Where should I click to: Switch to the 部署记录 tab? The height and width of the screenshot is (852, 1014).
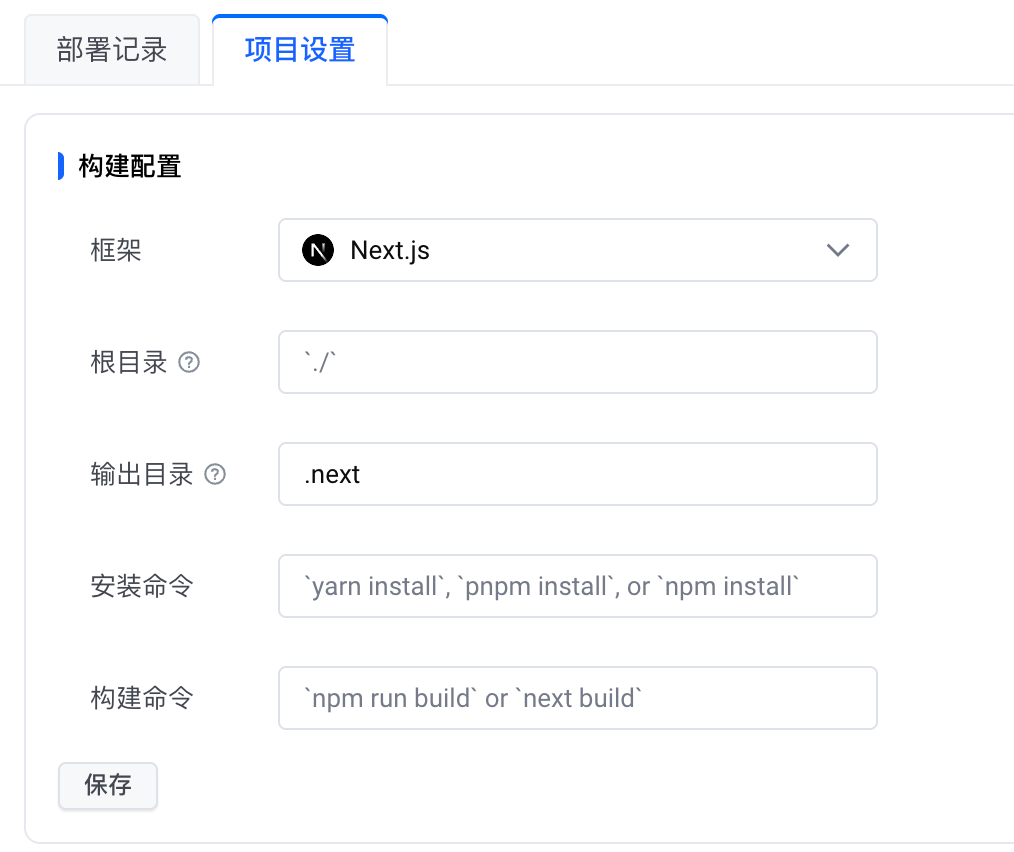111,50
